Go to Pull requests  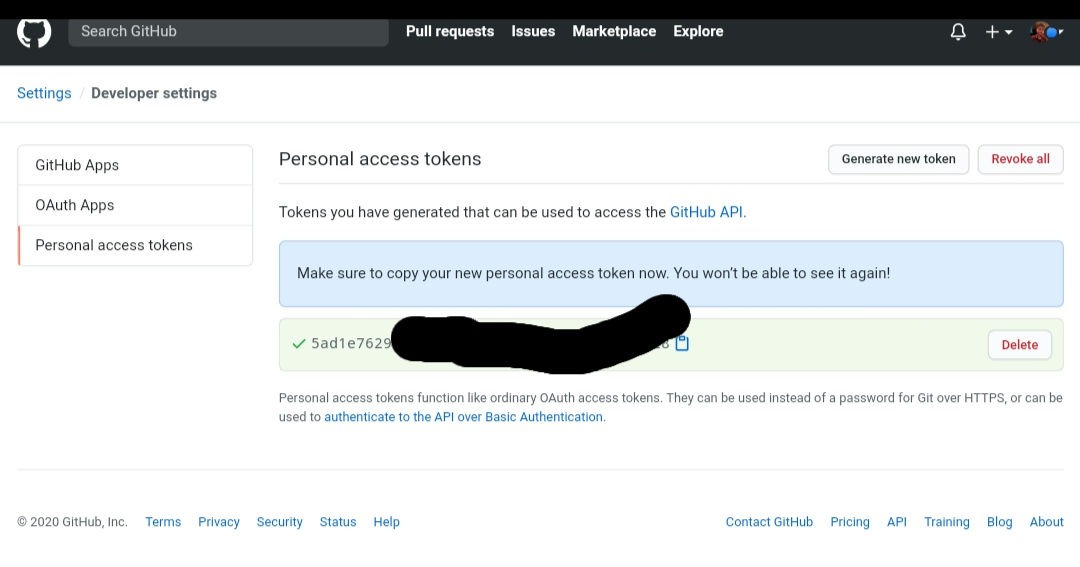pyautogui.click(x=450, y=32)
